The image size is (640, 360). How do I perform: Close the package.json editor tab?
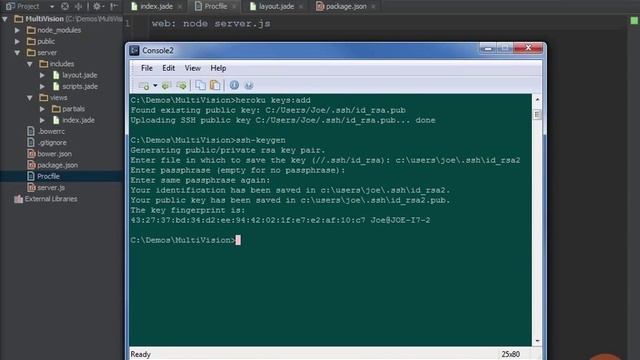373,7
